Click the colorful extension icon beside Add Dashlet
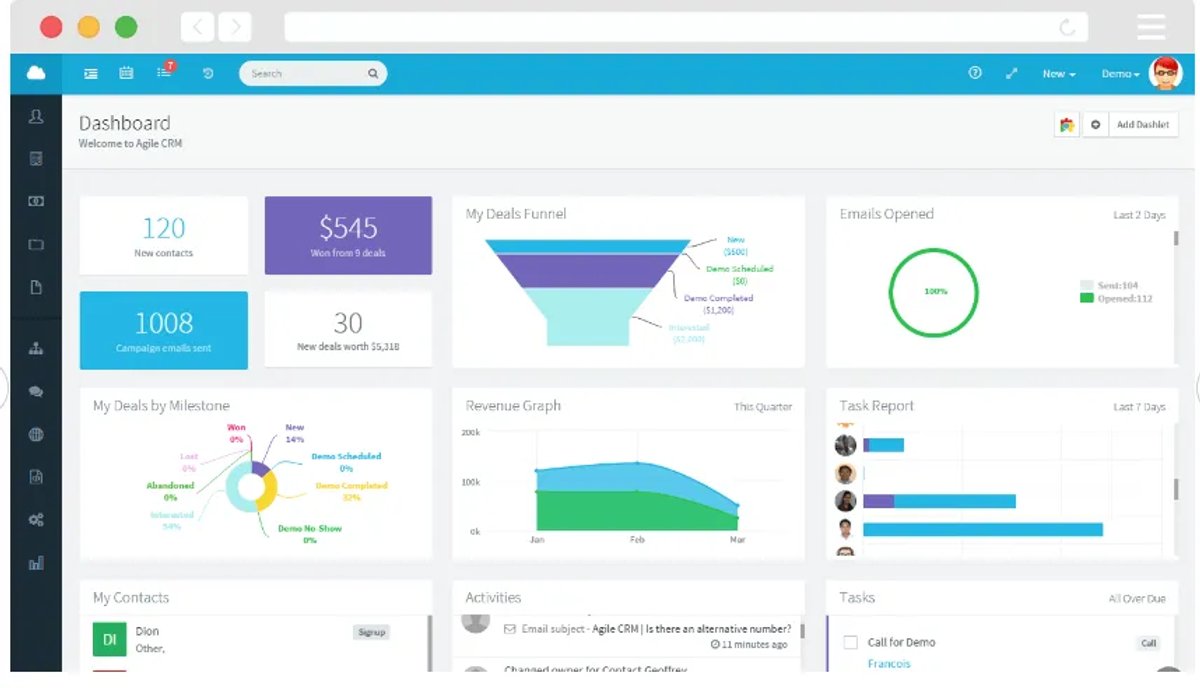 tap(1067, 124)
